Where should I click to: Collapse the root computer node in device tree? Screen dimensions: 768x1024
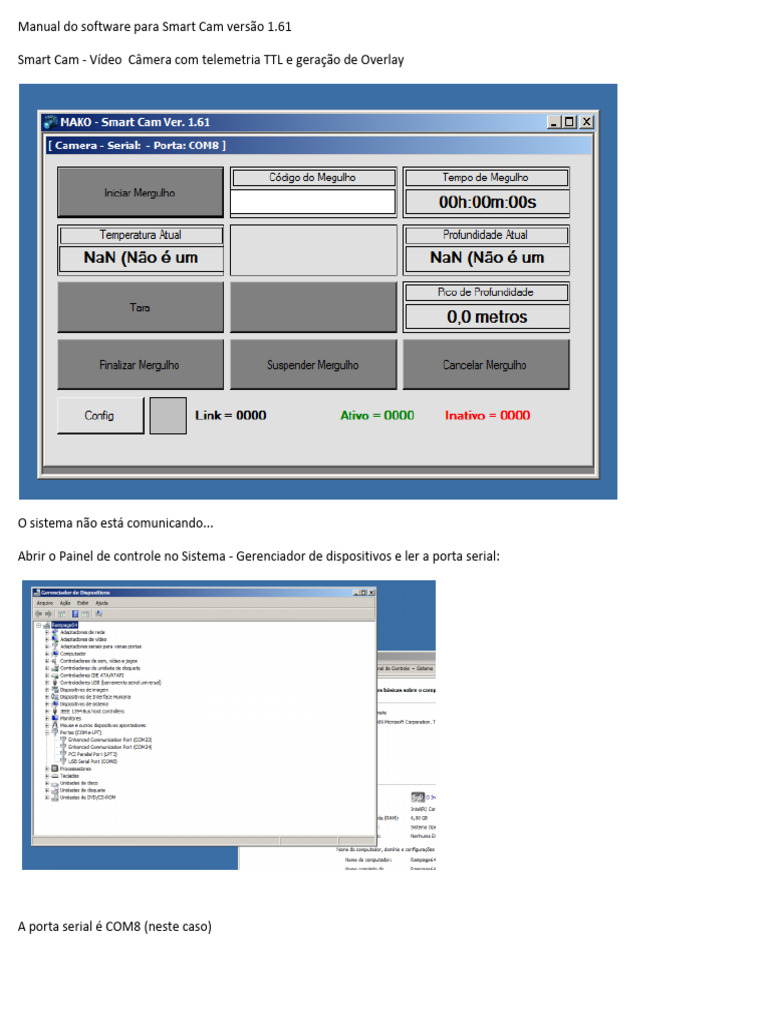coord(39,625)
